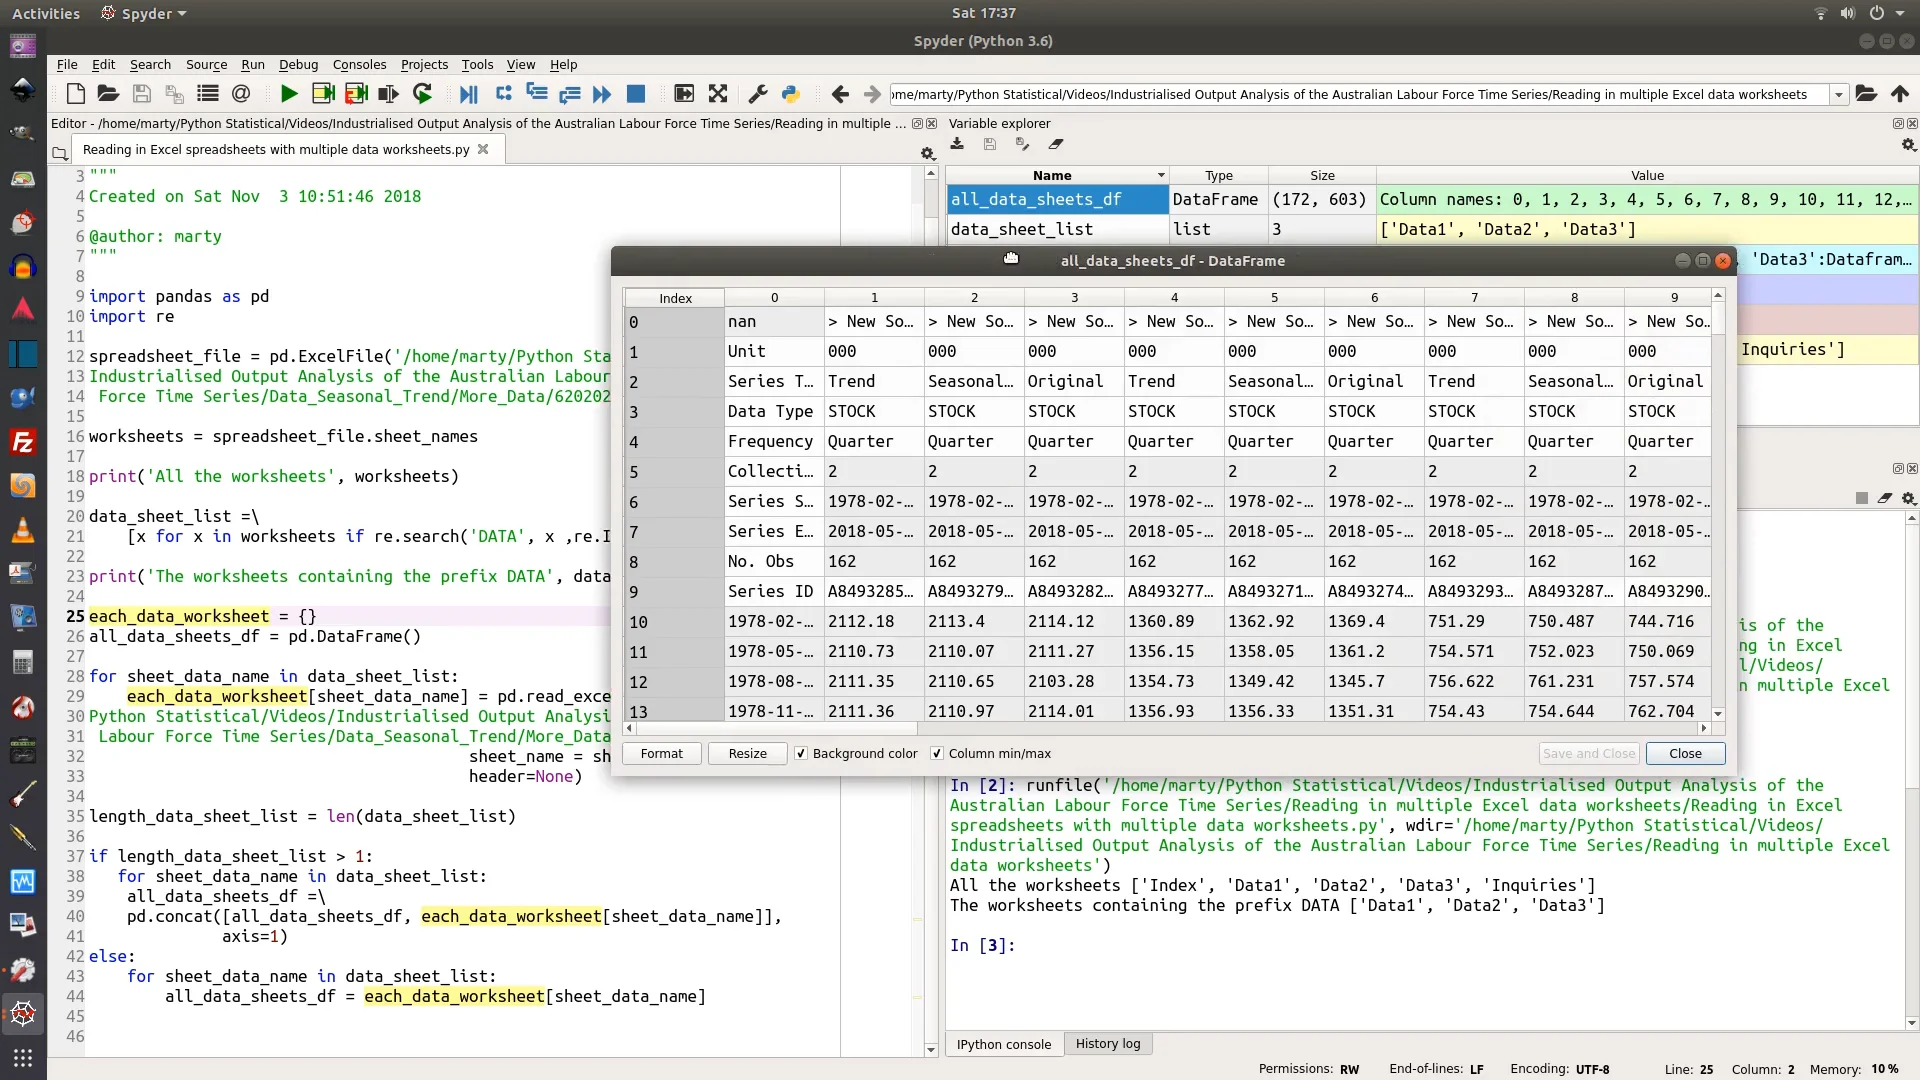Uncheck Background color in the DataFrame viewer

[x=802, y=753]
